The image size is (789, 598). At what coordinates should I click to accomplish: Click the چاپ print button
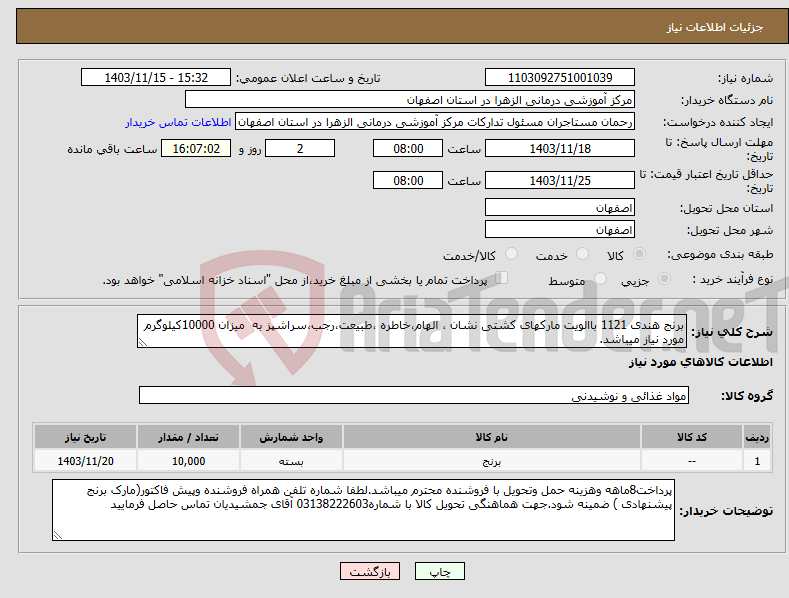click(x=439, y=571)
